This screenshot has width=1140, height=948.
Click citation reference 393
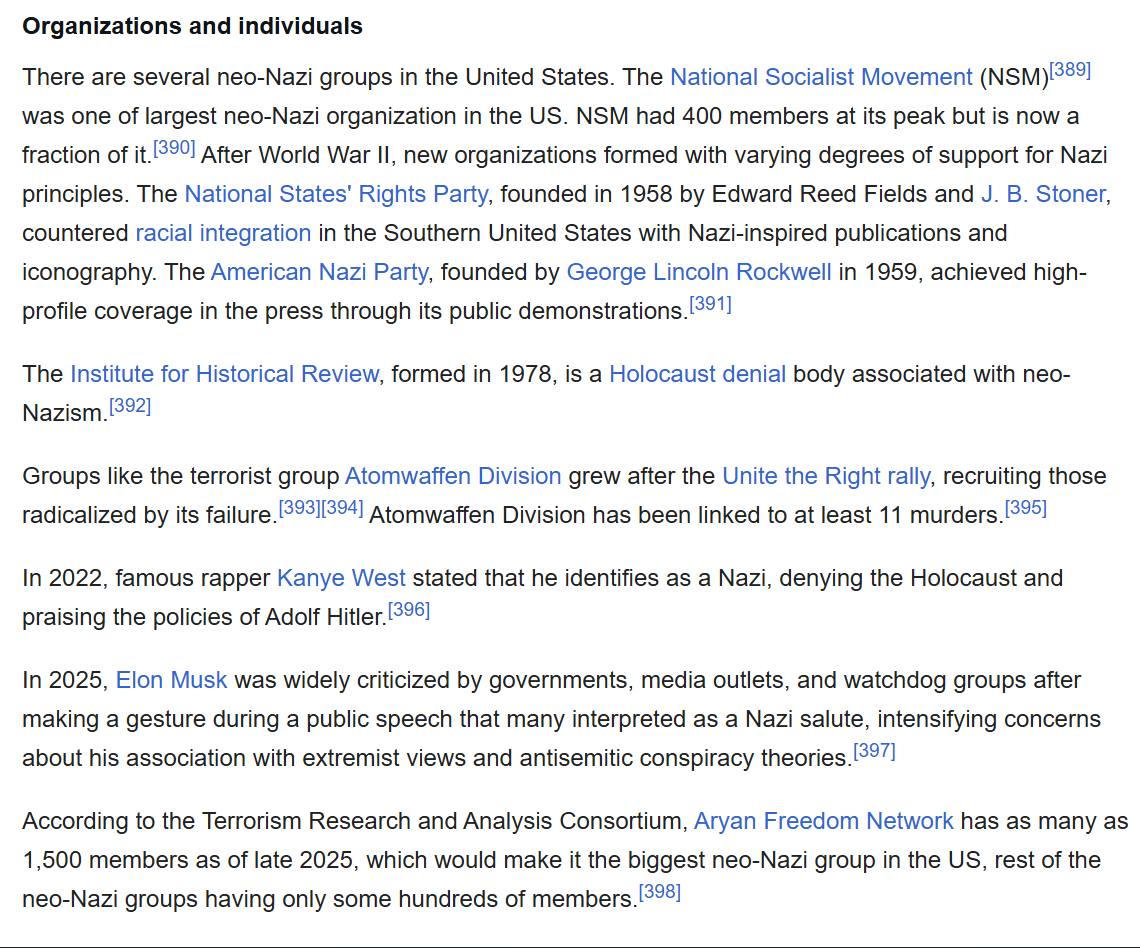click(298, 508)
